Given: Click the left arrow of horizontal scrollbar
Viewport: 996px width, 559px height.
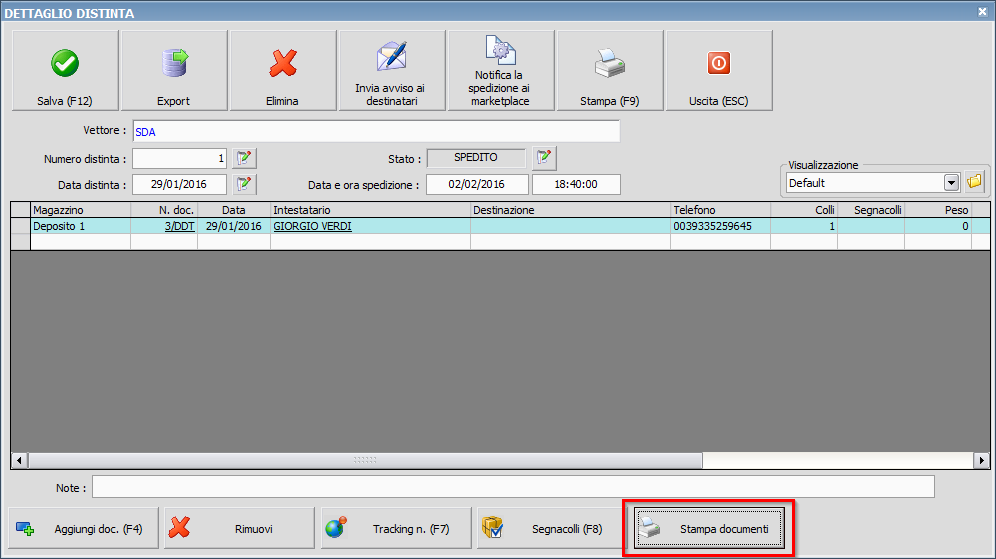Looking at the screenshot, I should (x=20, y=461).
